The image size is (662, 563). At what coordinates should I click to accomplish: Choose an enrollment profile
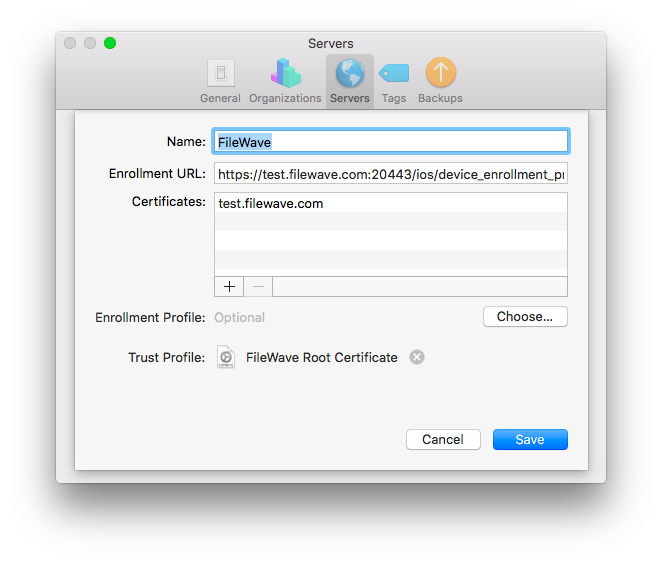(x=525, y=317)
